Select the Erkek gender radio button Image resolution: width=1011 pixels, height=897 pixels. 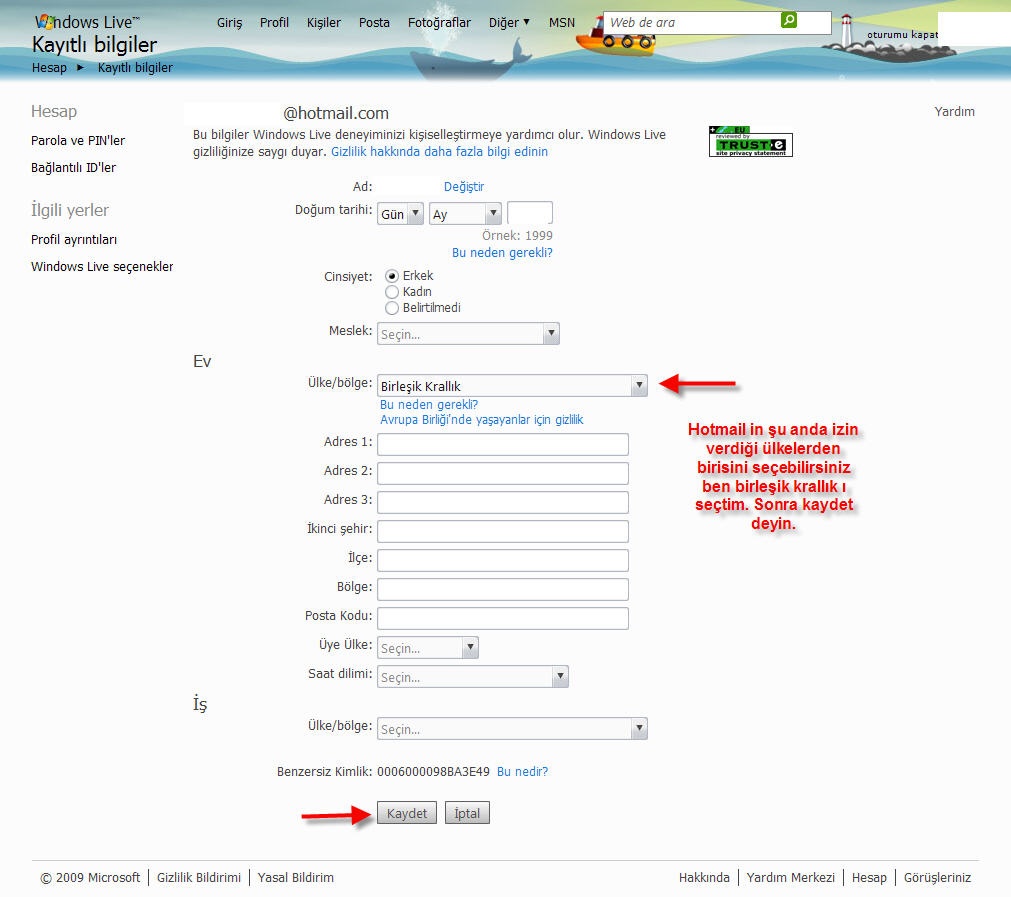coord(391,276)
